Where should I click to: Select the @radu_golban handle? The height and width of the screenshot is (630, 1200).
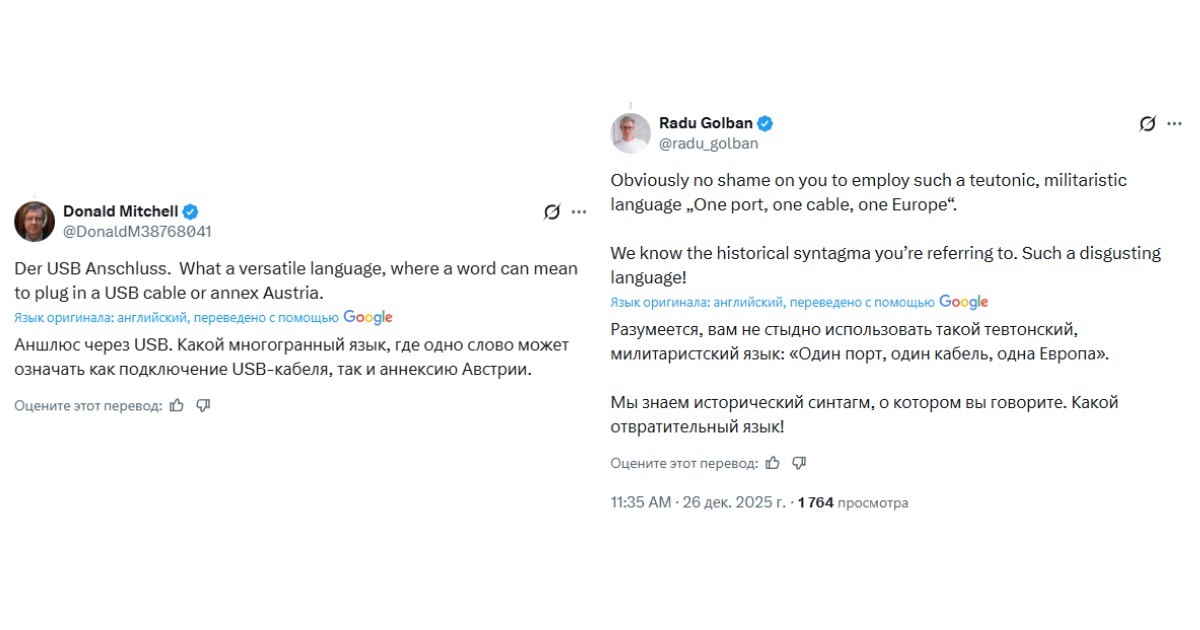tap(709, 143)
